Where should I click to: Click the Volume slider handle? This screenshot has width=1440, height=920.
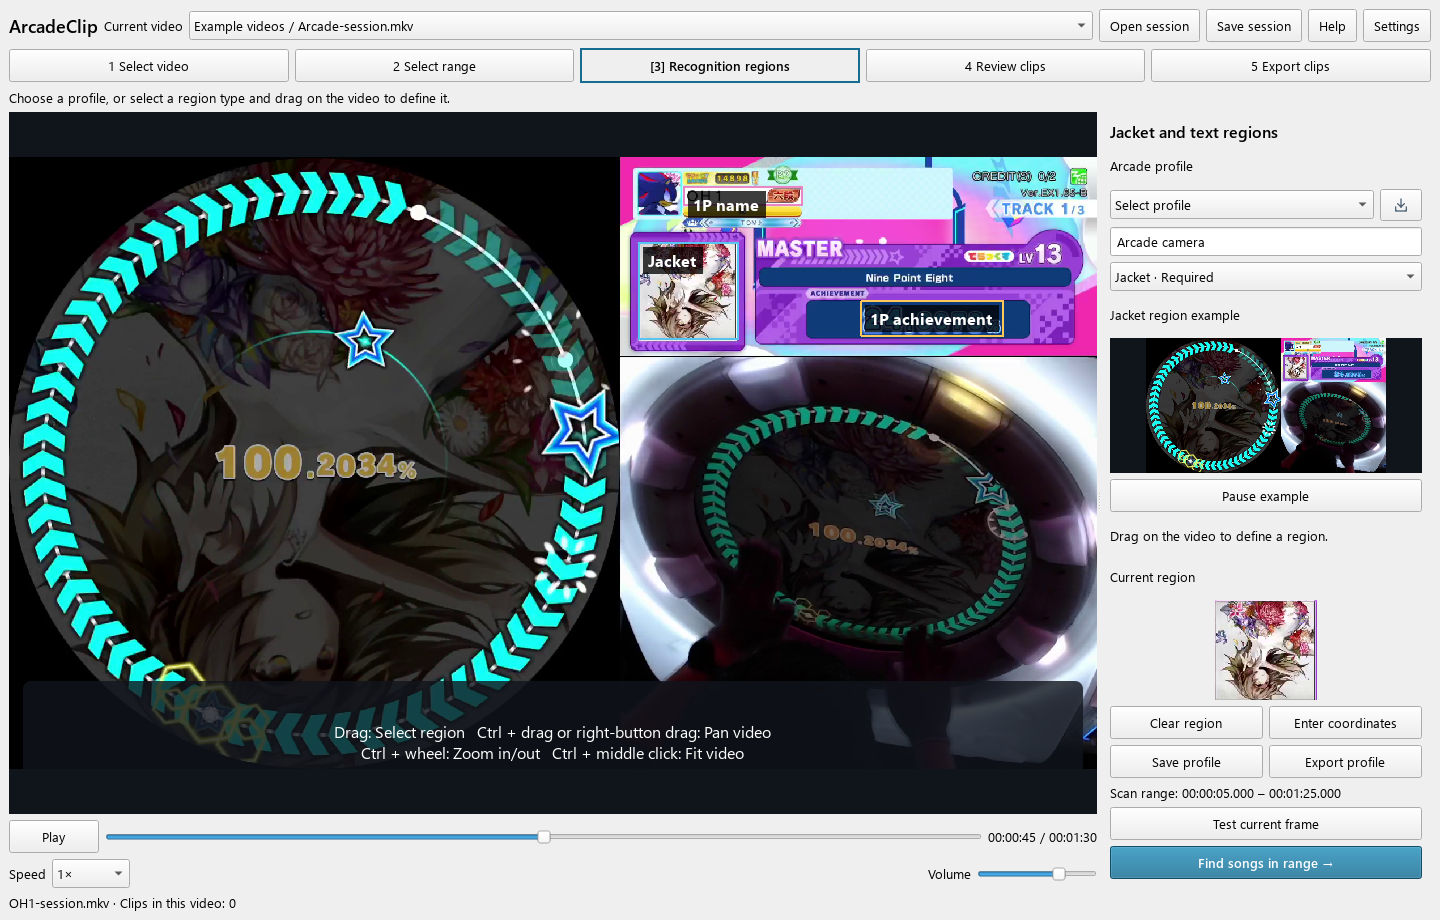point(1059,873)
